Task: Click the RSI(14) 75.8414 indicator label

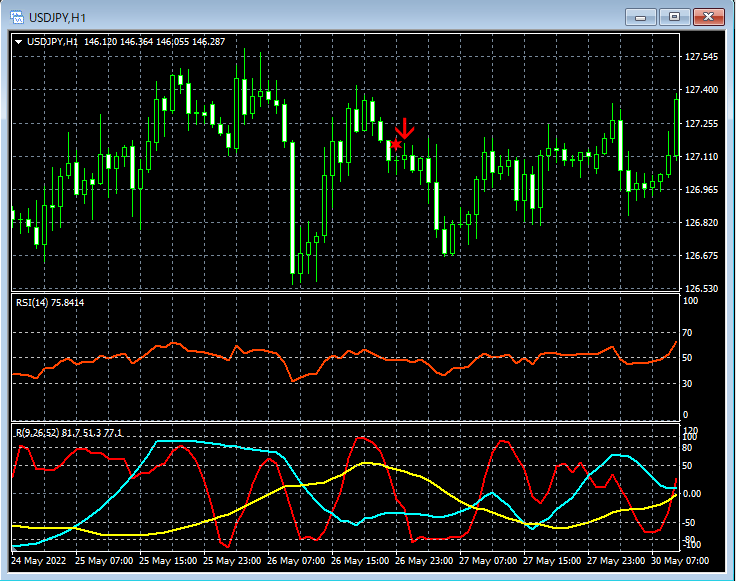Action: pyautogui.click(x=50, y=303)
